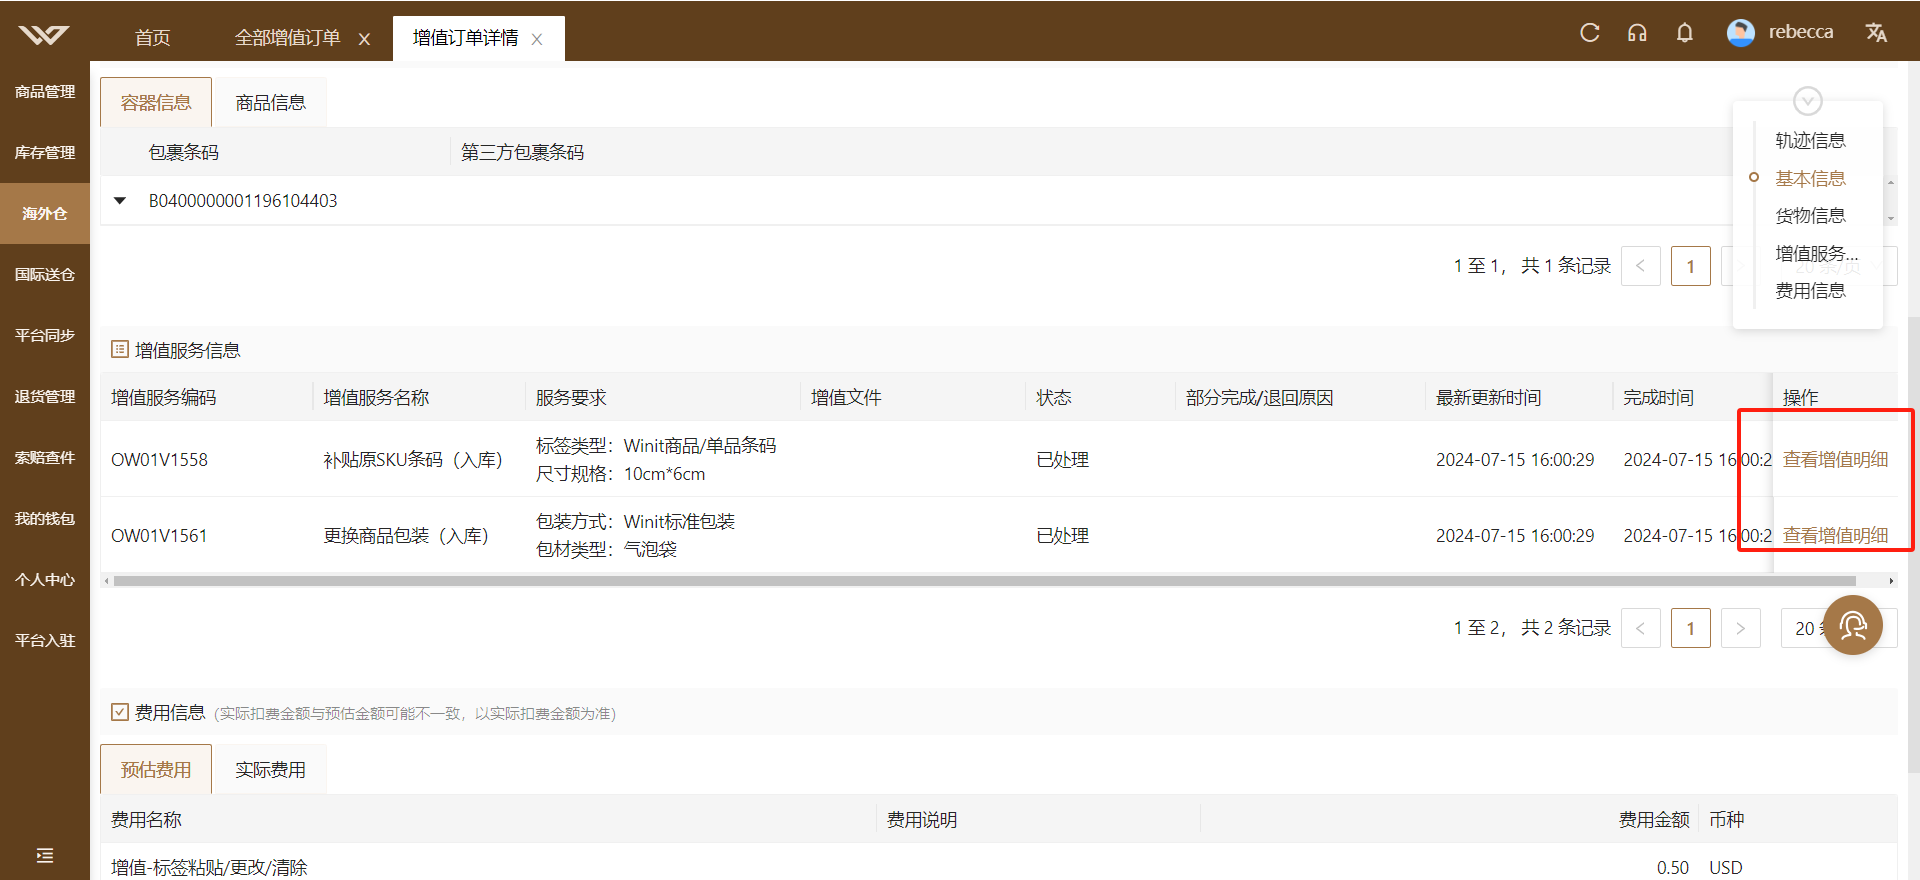Click left arrow of the horizontal scrollbar

(x=106, y=581)
